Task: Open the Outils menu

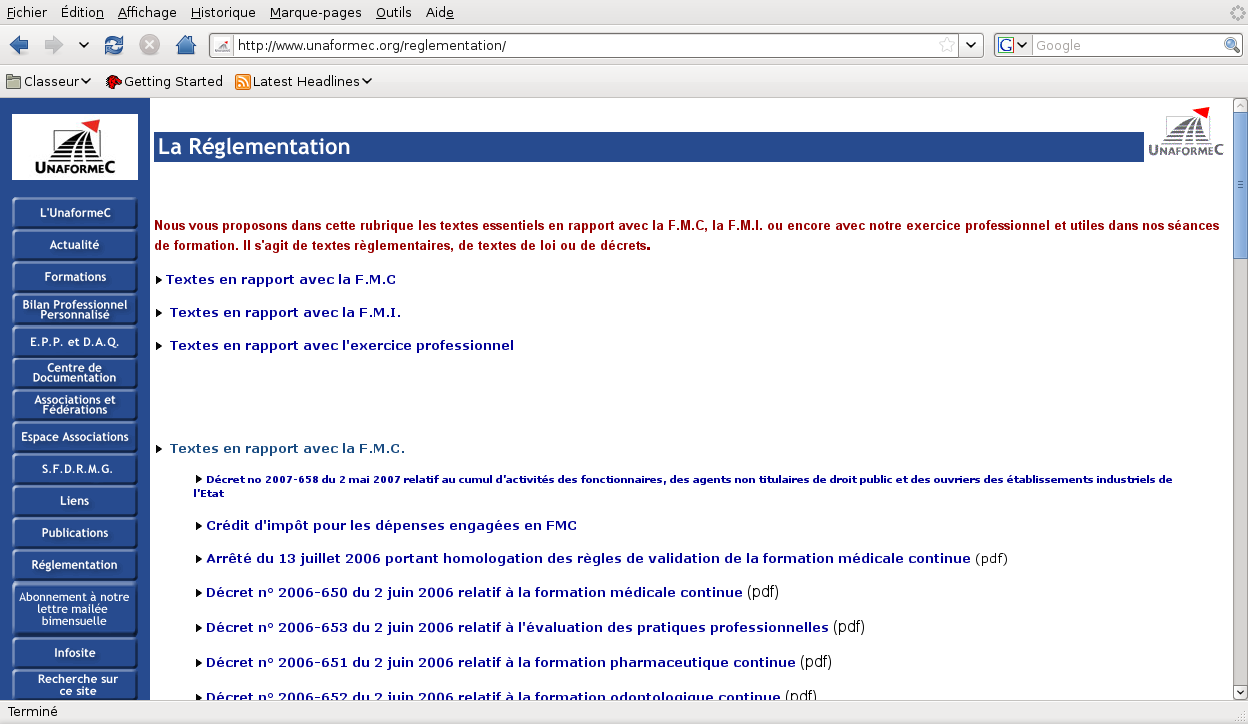Action: (394, 12)
